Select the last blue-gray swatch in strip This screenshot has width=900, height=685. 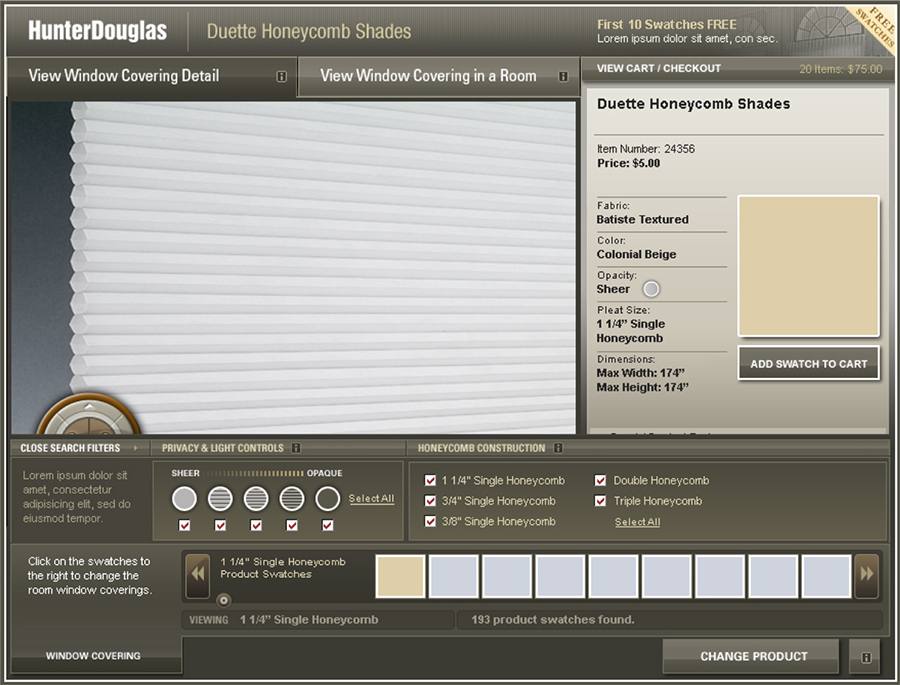click(826, 576)
